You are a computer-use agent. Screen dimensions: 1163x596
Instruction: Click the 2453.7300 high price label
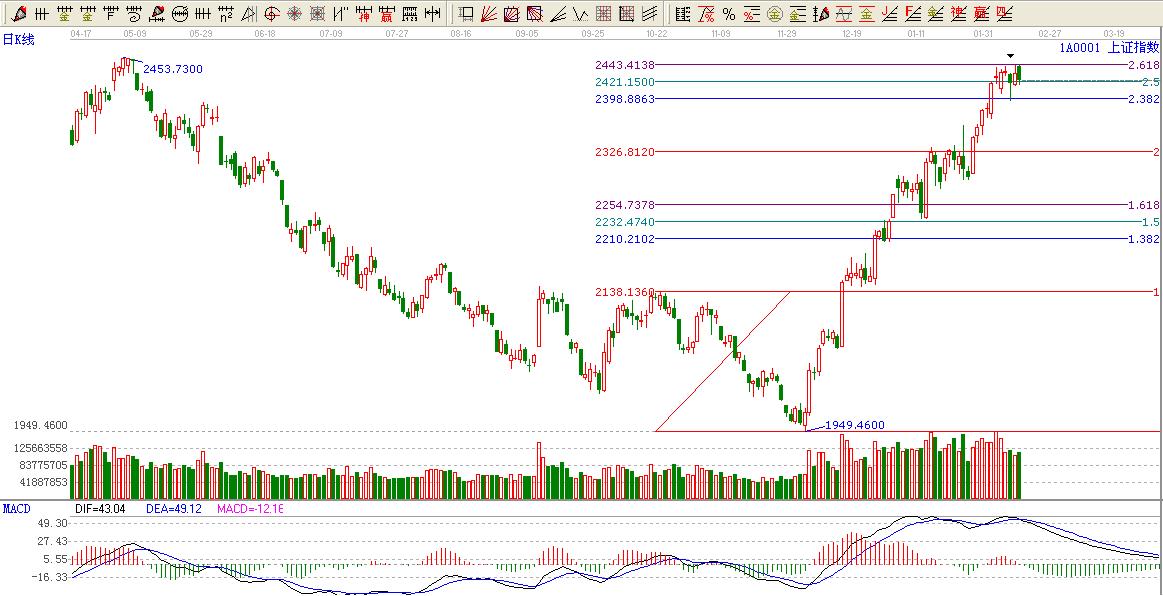tap(173, 69)
